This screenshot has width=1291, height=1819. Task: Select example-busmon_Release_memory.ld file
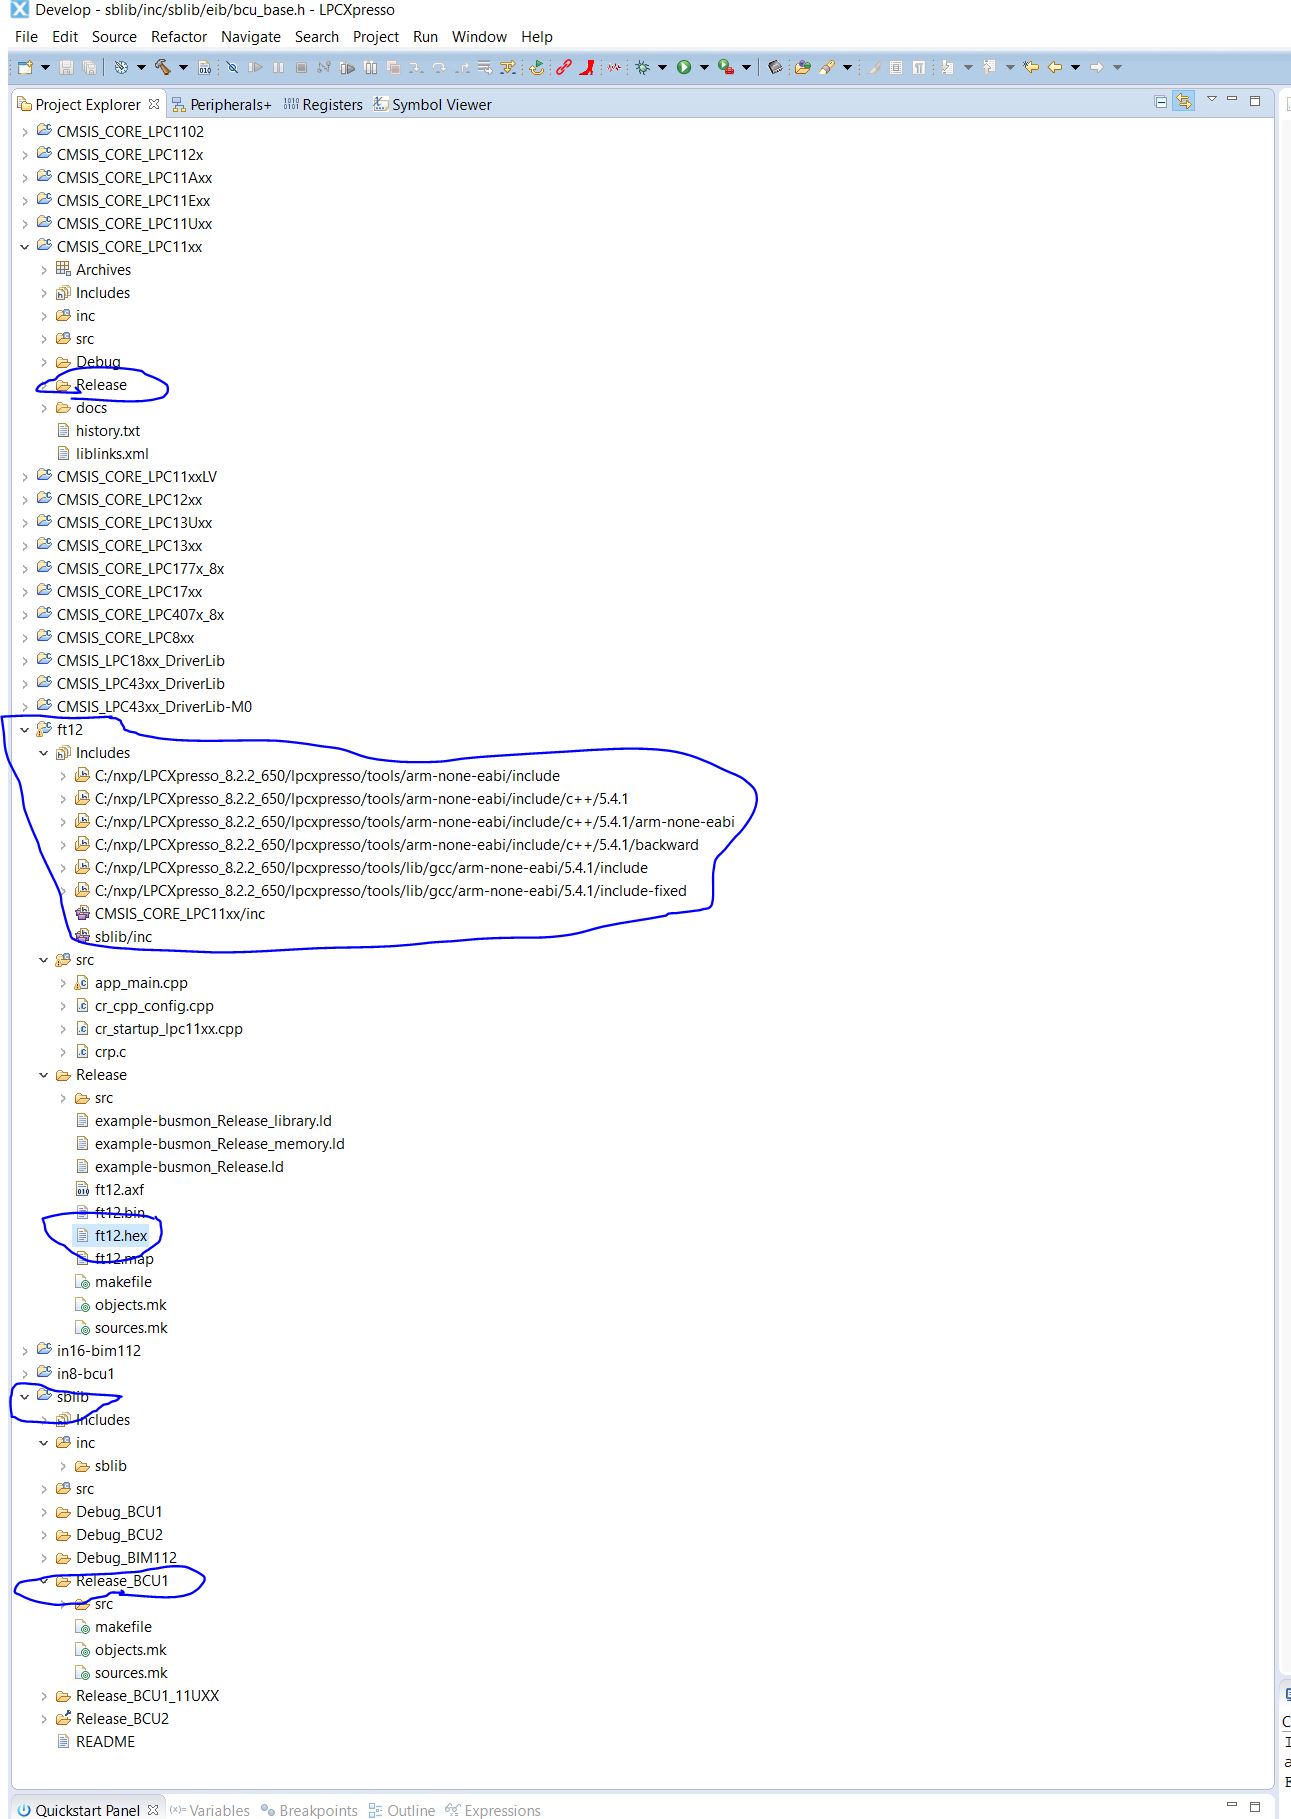click(219, 1144)
